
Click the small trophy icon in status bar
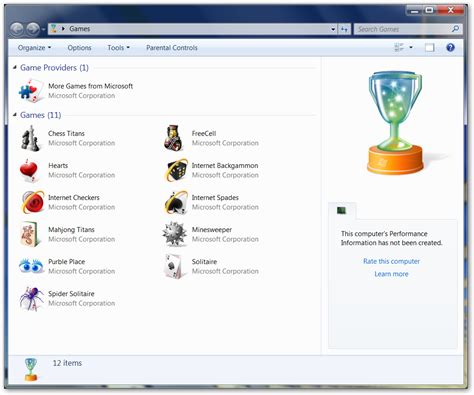[x=31, y=369]
